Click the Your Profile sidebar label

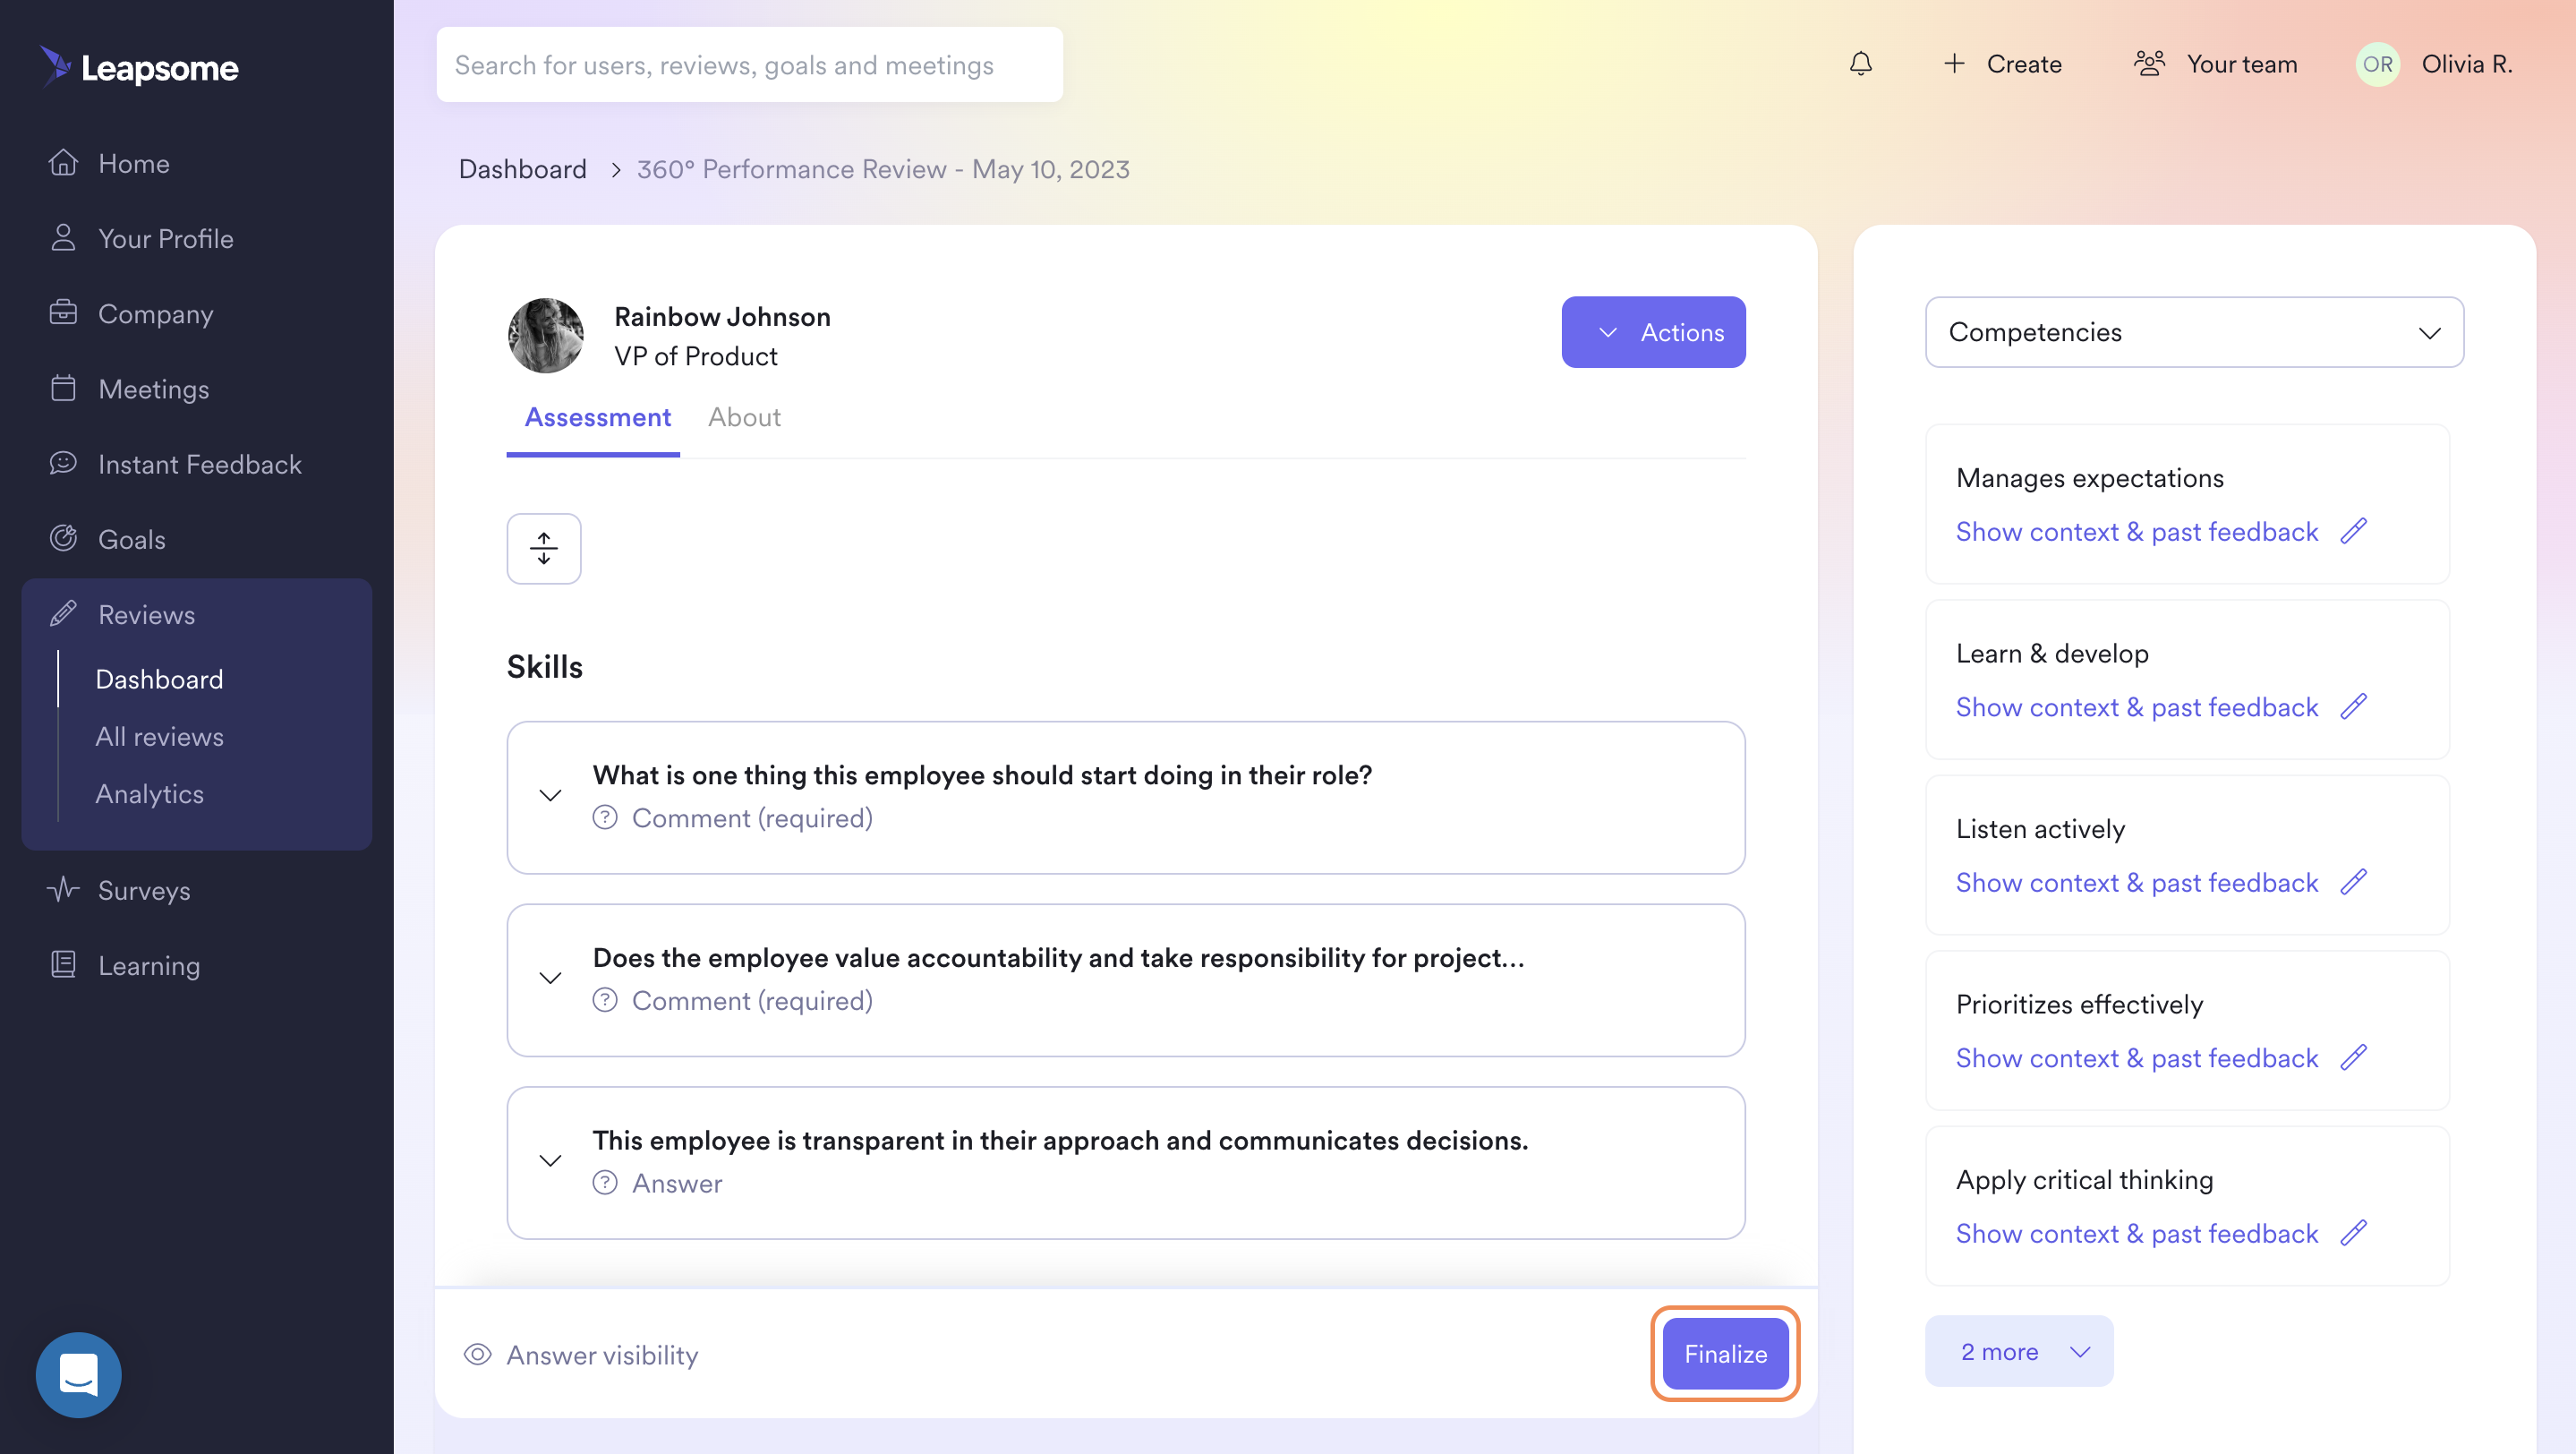(x=166, y=239)
